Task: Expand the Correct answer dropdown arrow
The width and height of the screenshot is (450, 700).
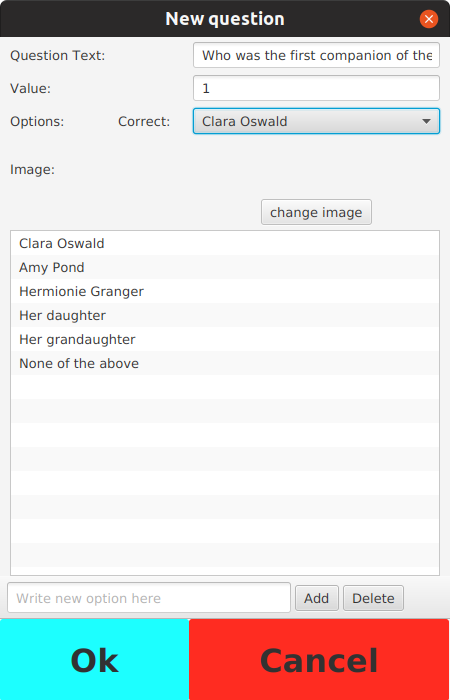Action: coord(426,121)
